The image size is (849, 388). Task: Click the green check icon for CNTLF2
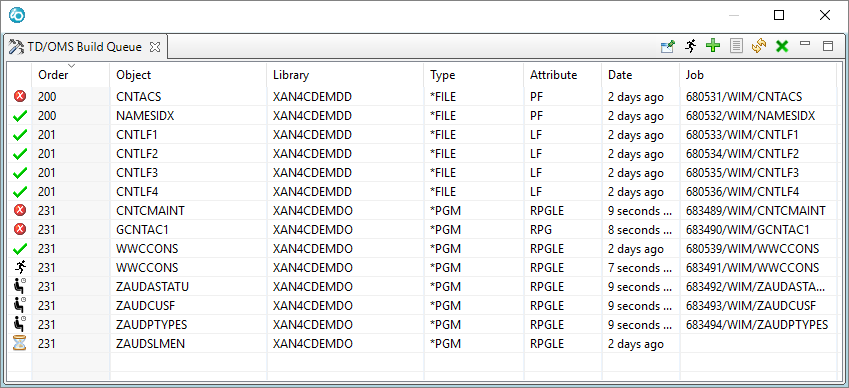click(x=20, y=154)
